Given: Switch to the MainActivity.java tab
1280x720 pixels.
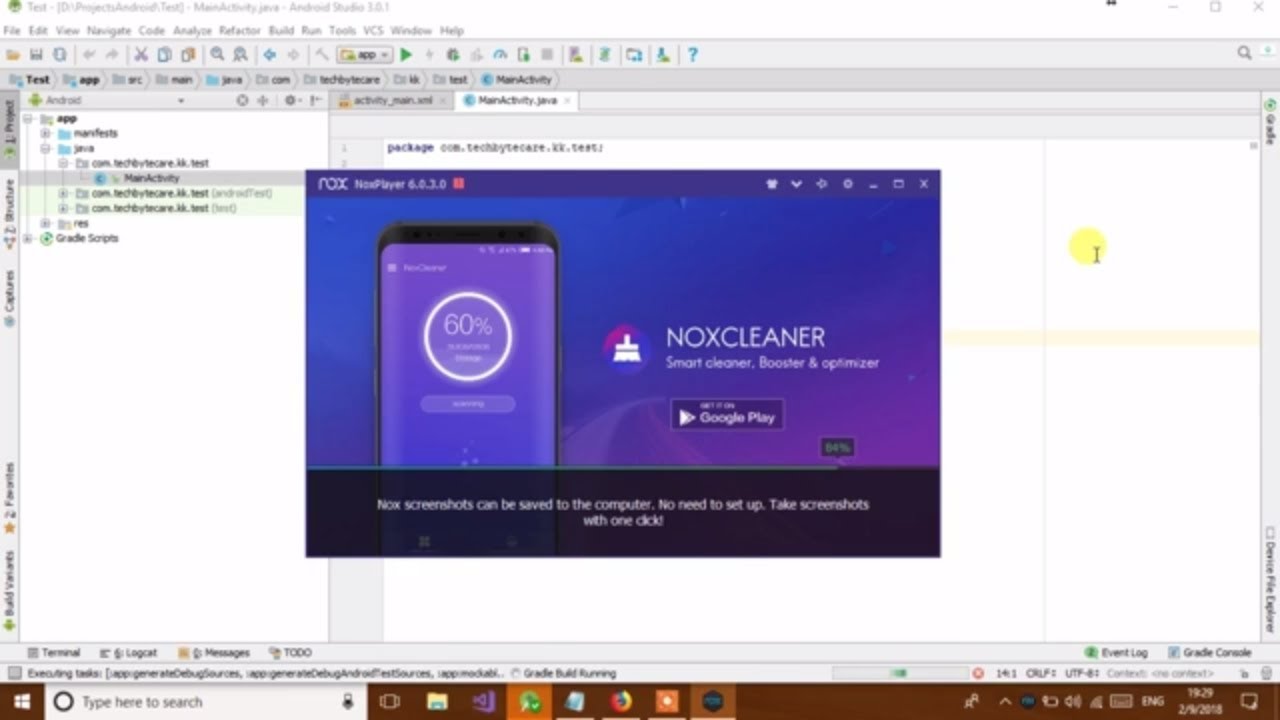Looking at the screenshot, I should tap(517, 100).
